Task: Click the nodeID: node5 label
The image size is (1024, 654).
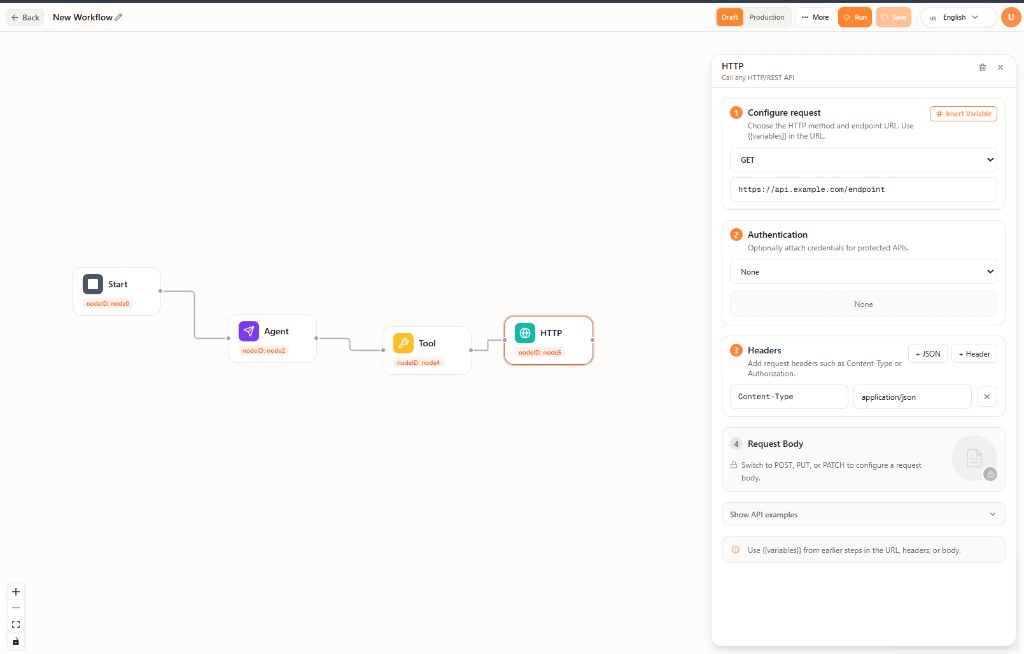Action: [x=539, y=352]
